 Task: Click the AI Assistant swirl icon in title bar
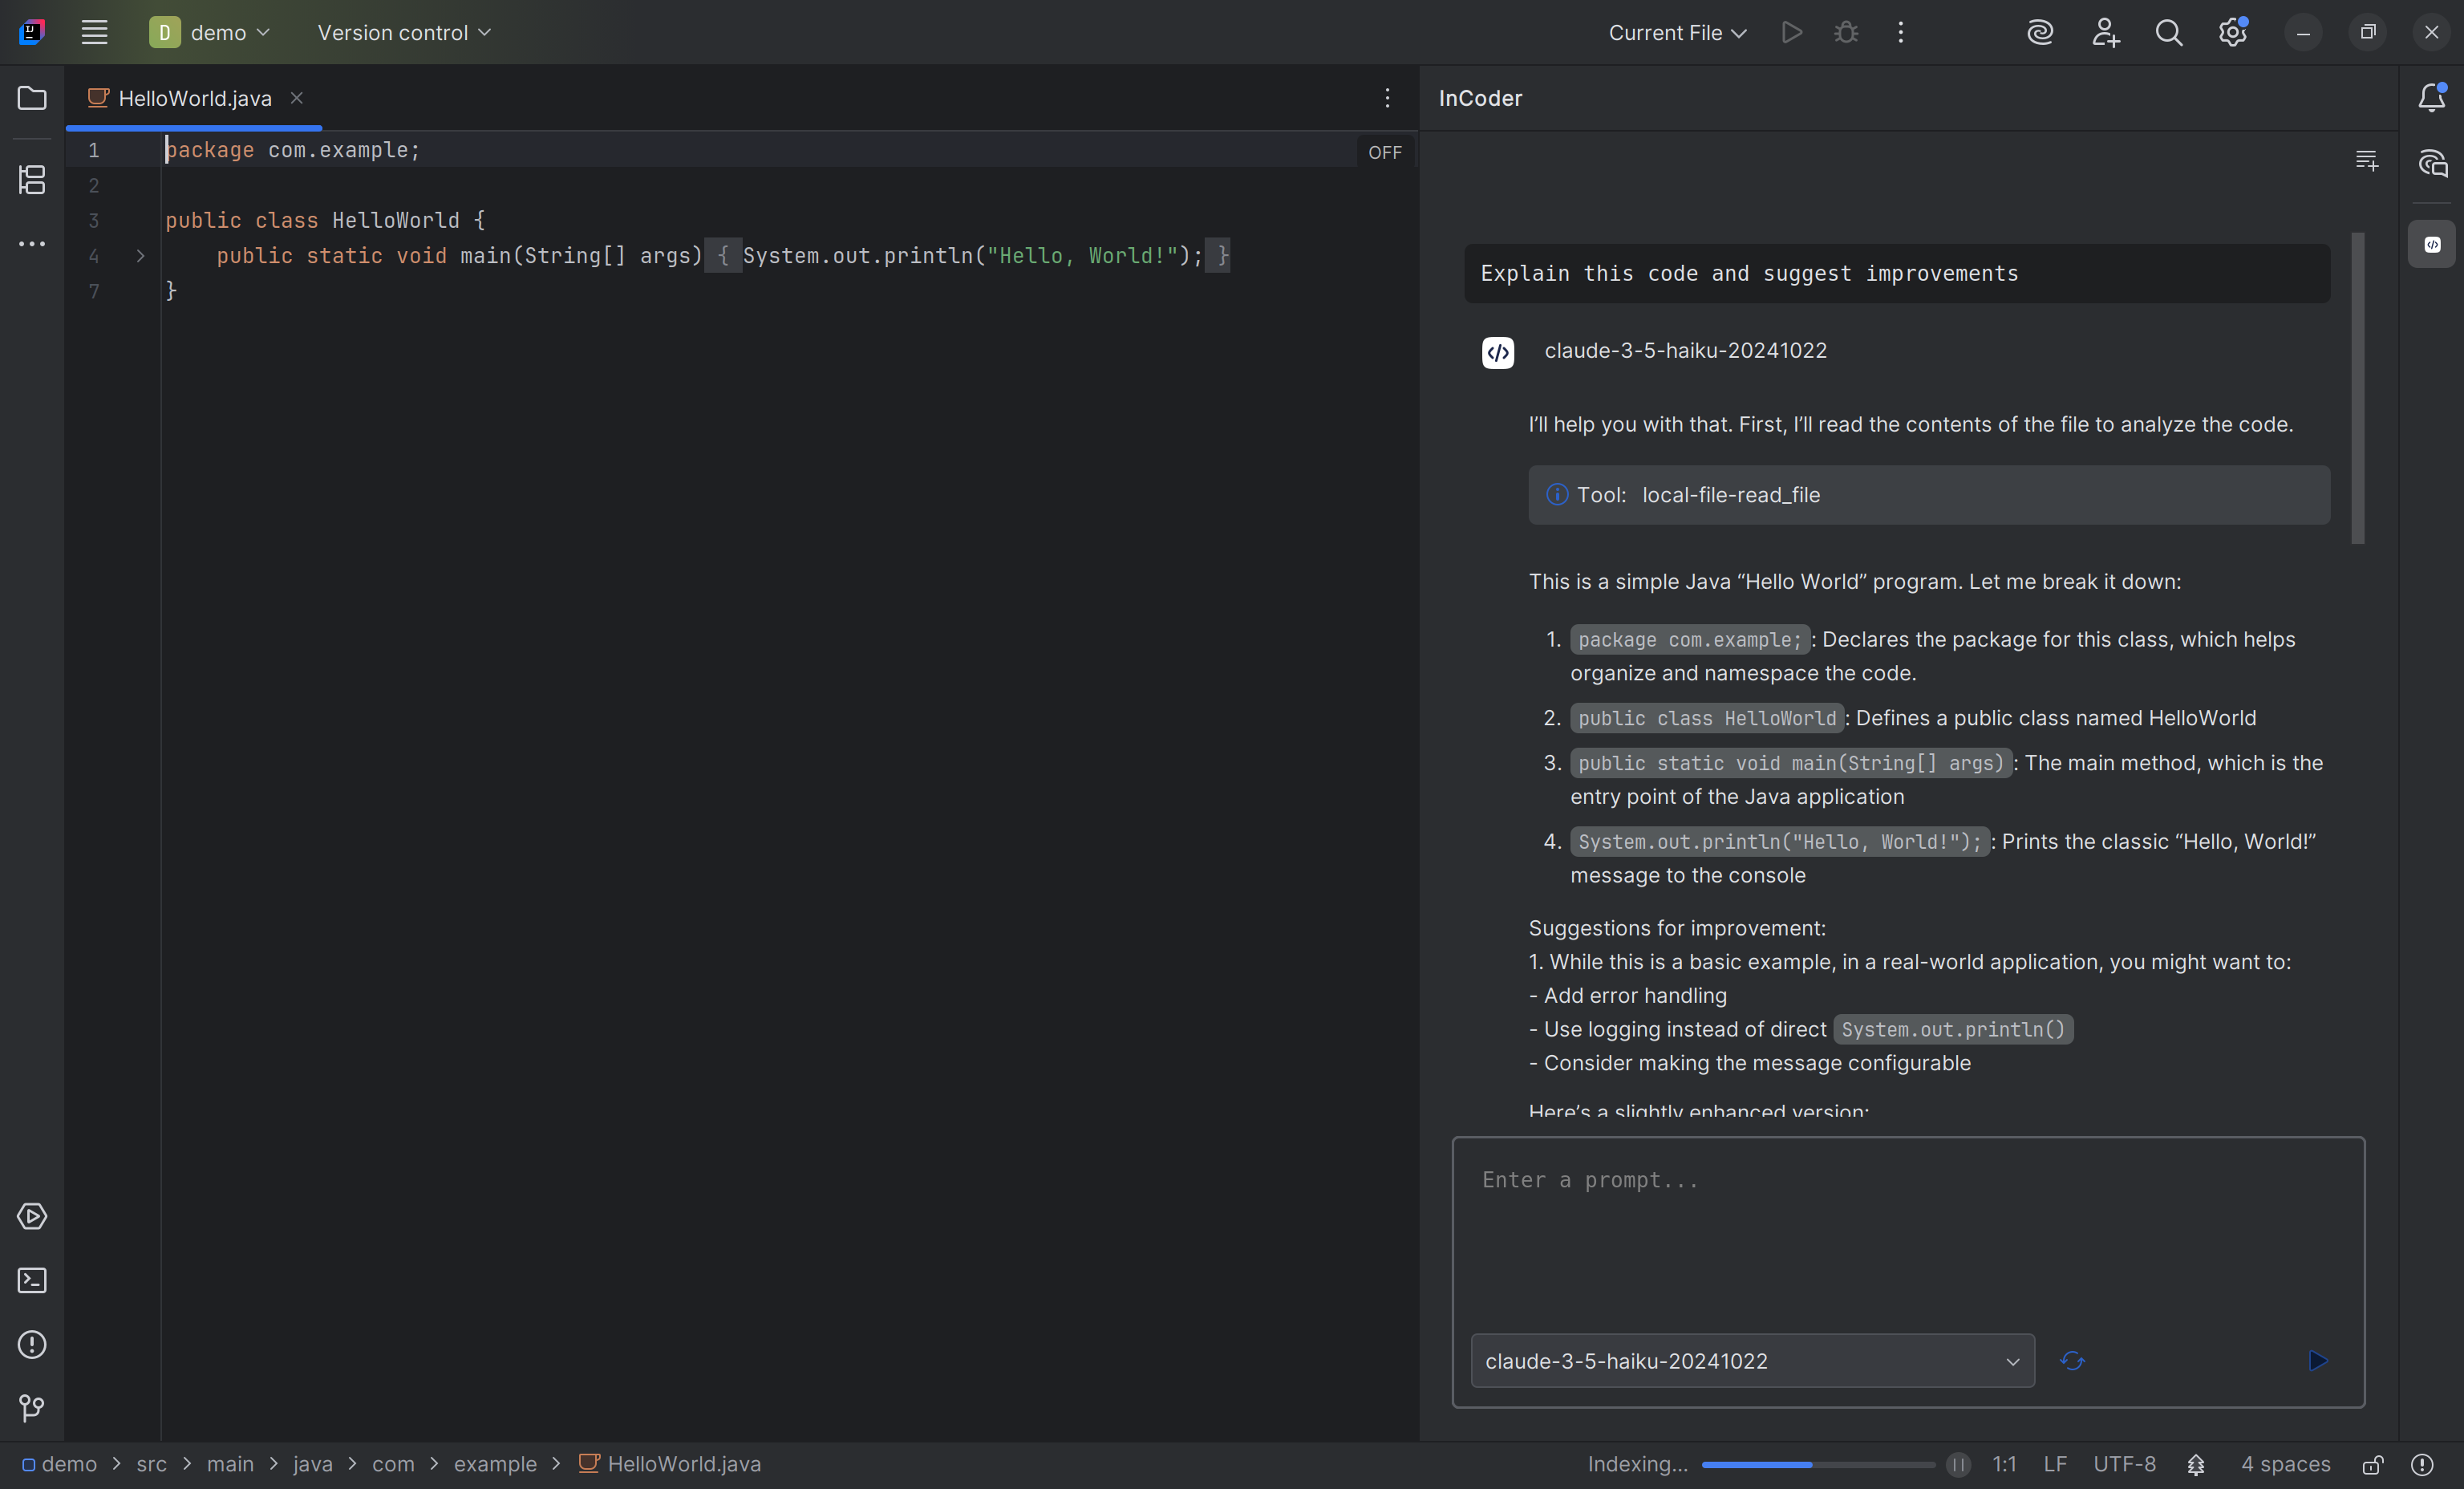2040,32
